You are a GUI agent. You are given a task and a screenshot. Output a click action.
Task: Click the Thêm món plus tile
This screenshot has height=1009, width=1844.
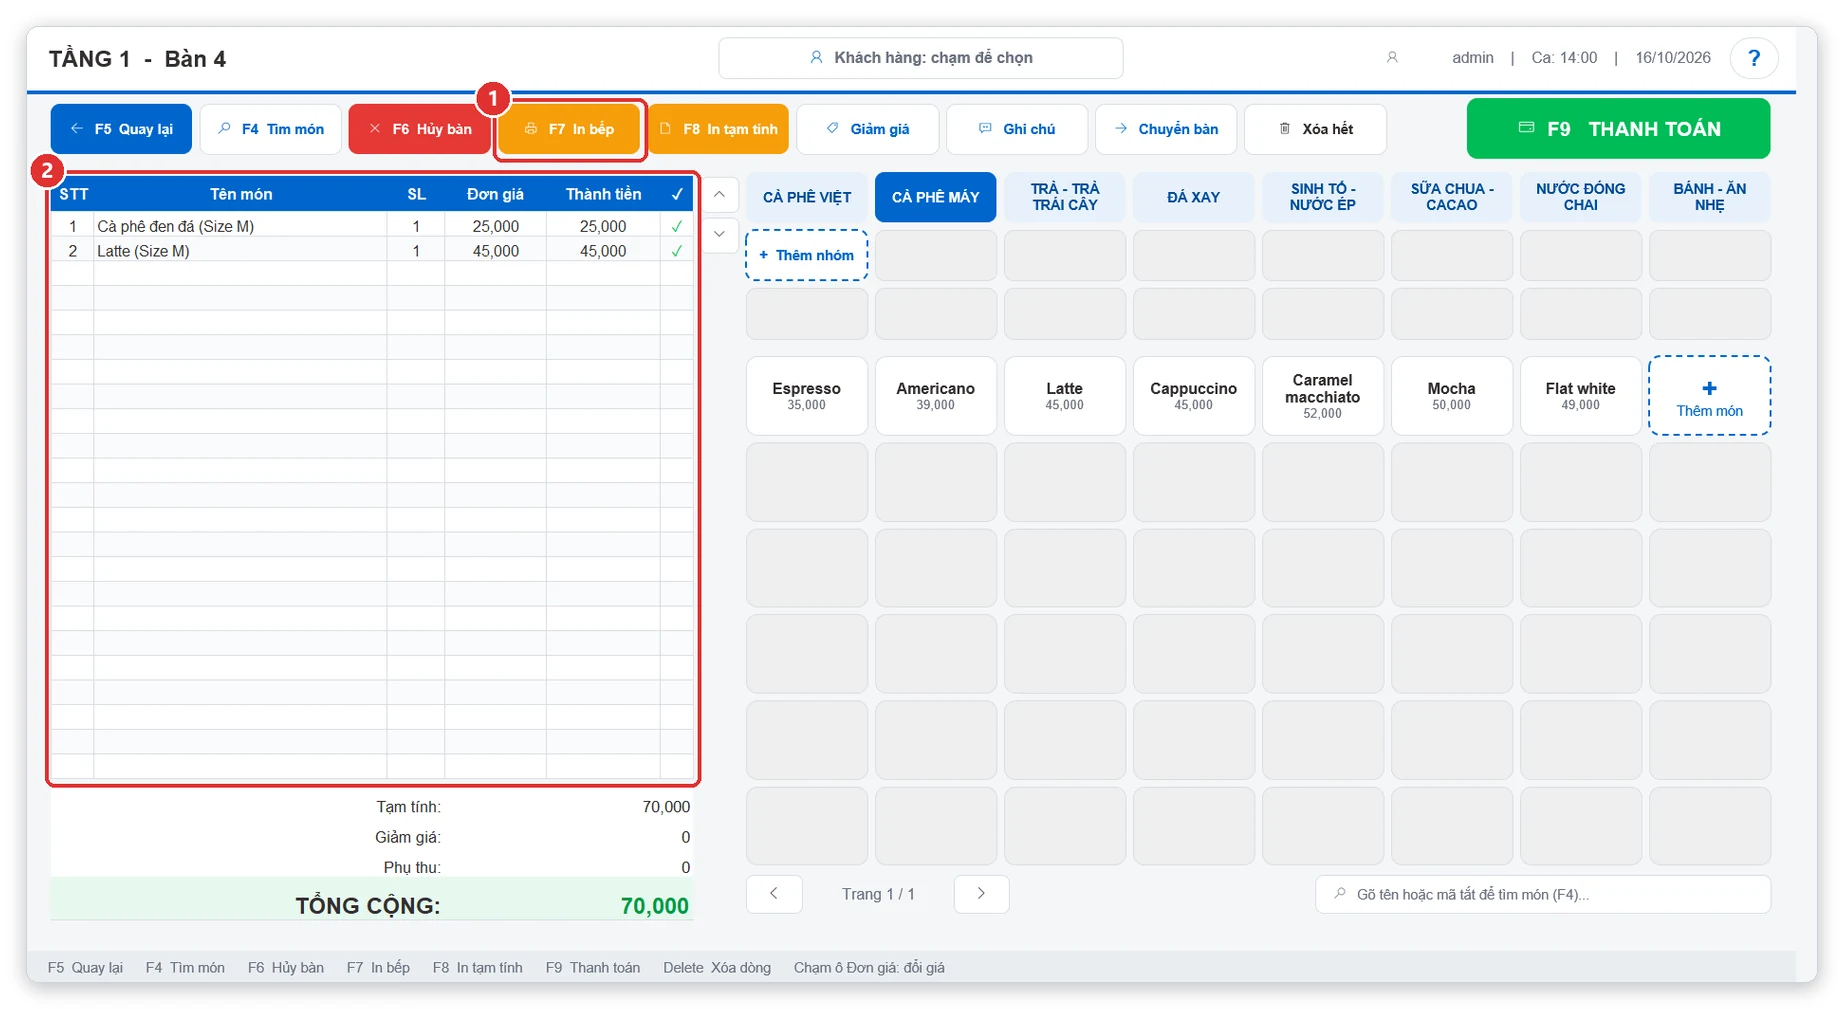pos(1709,395)
